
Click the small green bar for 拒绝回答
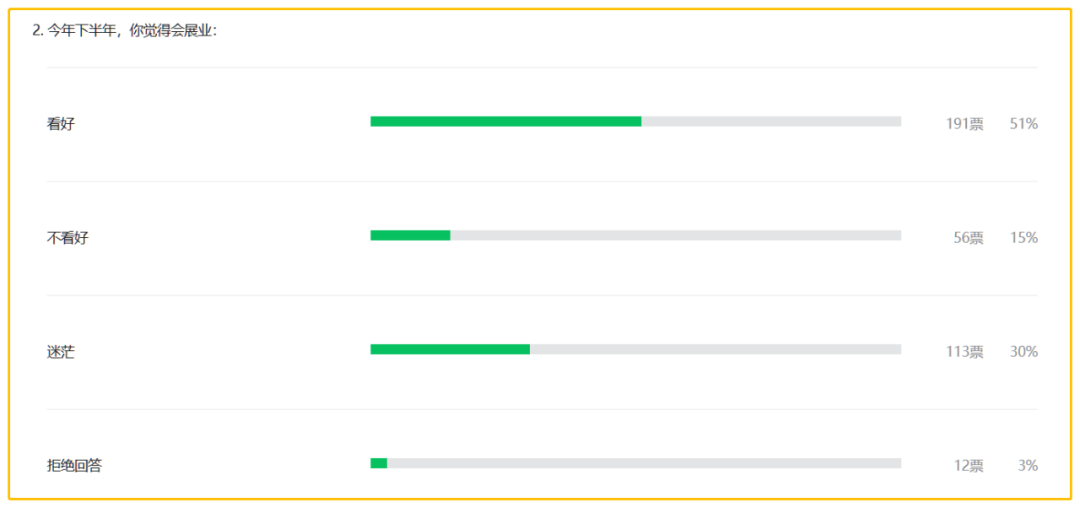pos(379,463)
